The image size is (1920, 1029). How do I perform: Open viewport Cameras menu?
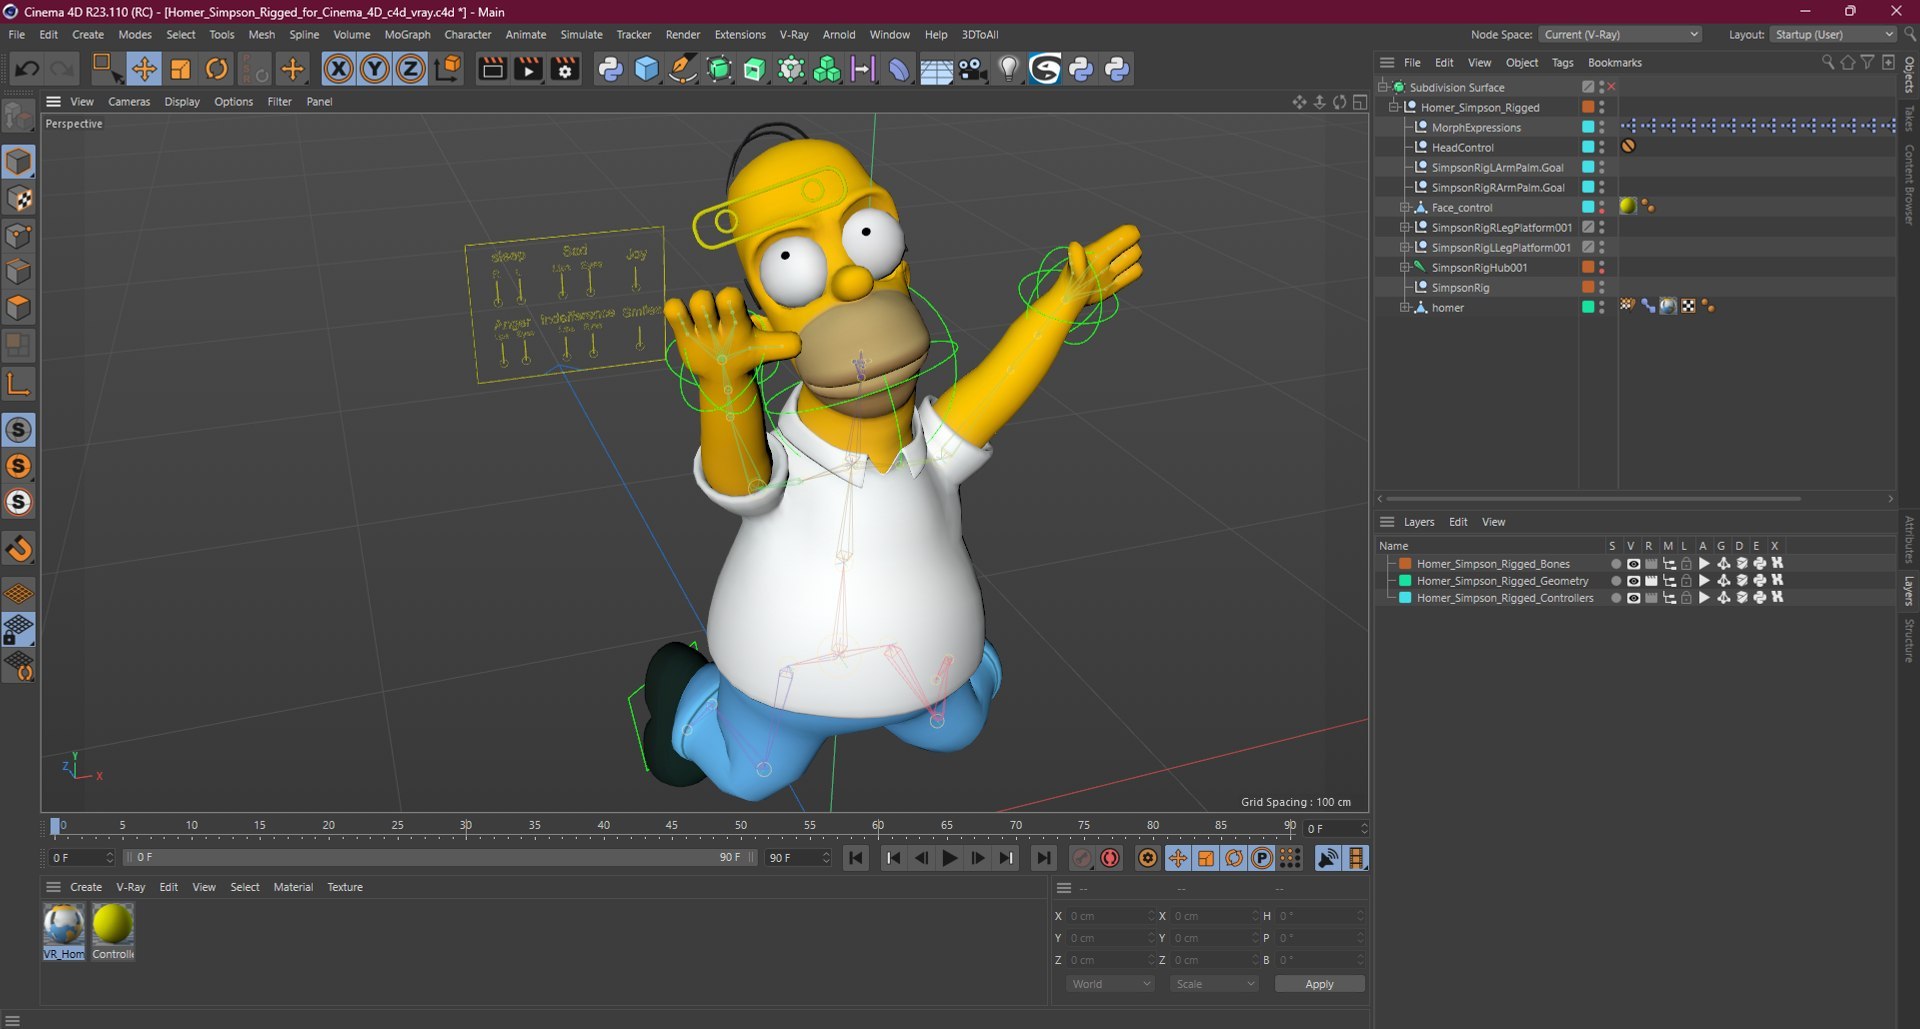(x=129, y=101)
